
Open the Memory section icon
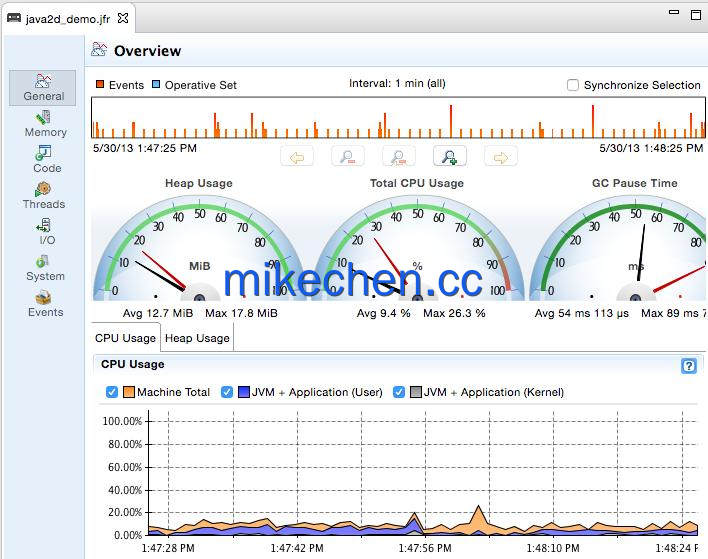click(x=43, y=117)
